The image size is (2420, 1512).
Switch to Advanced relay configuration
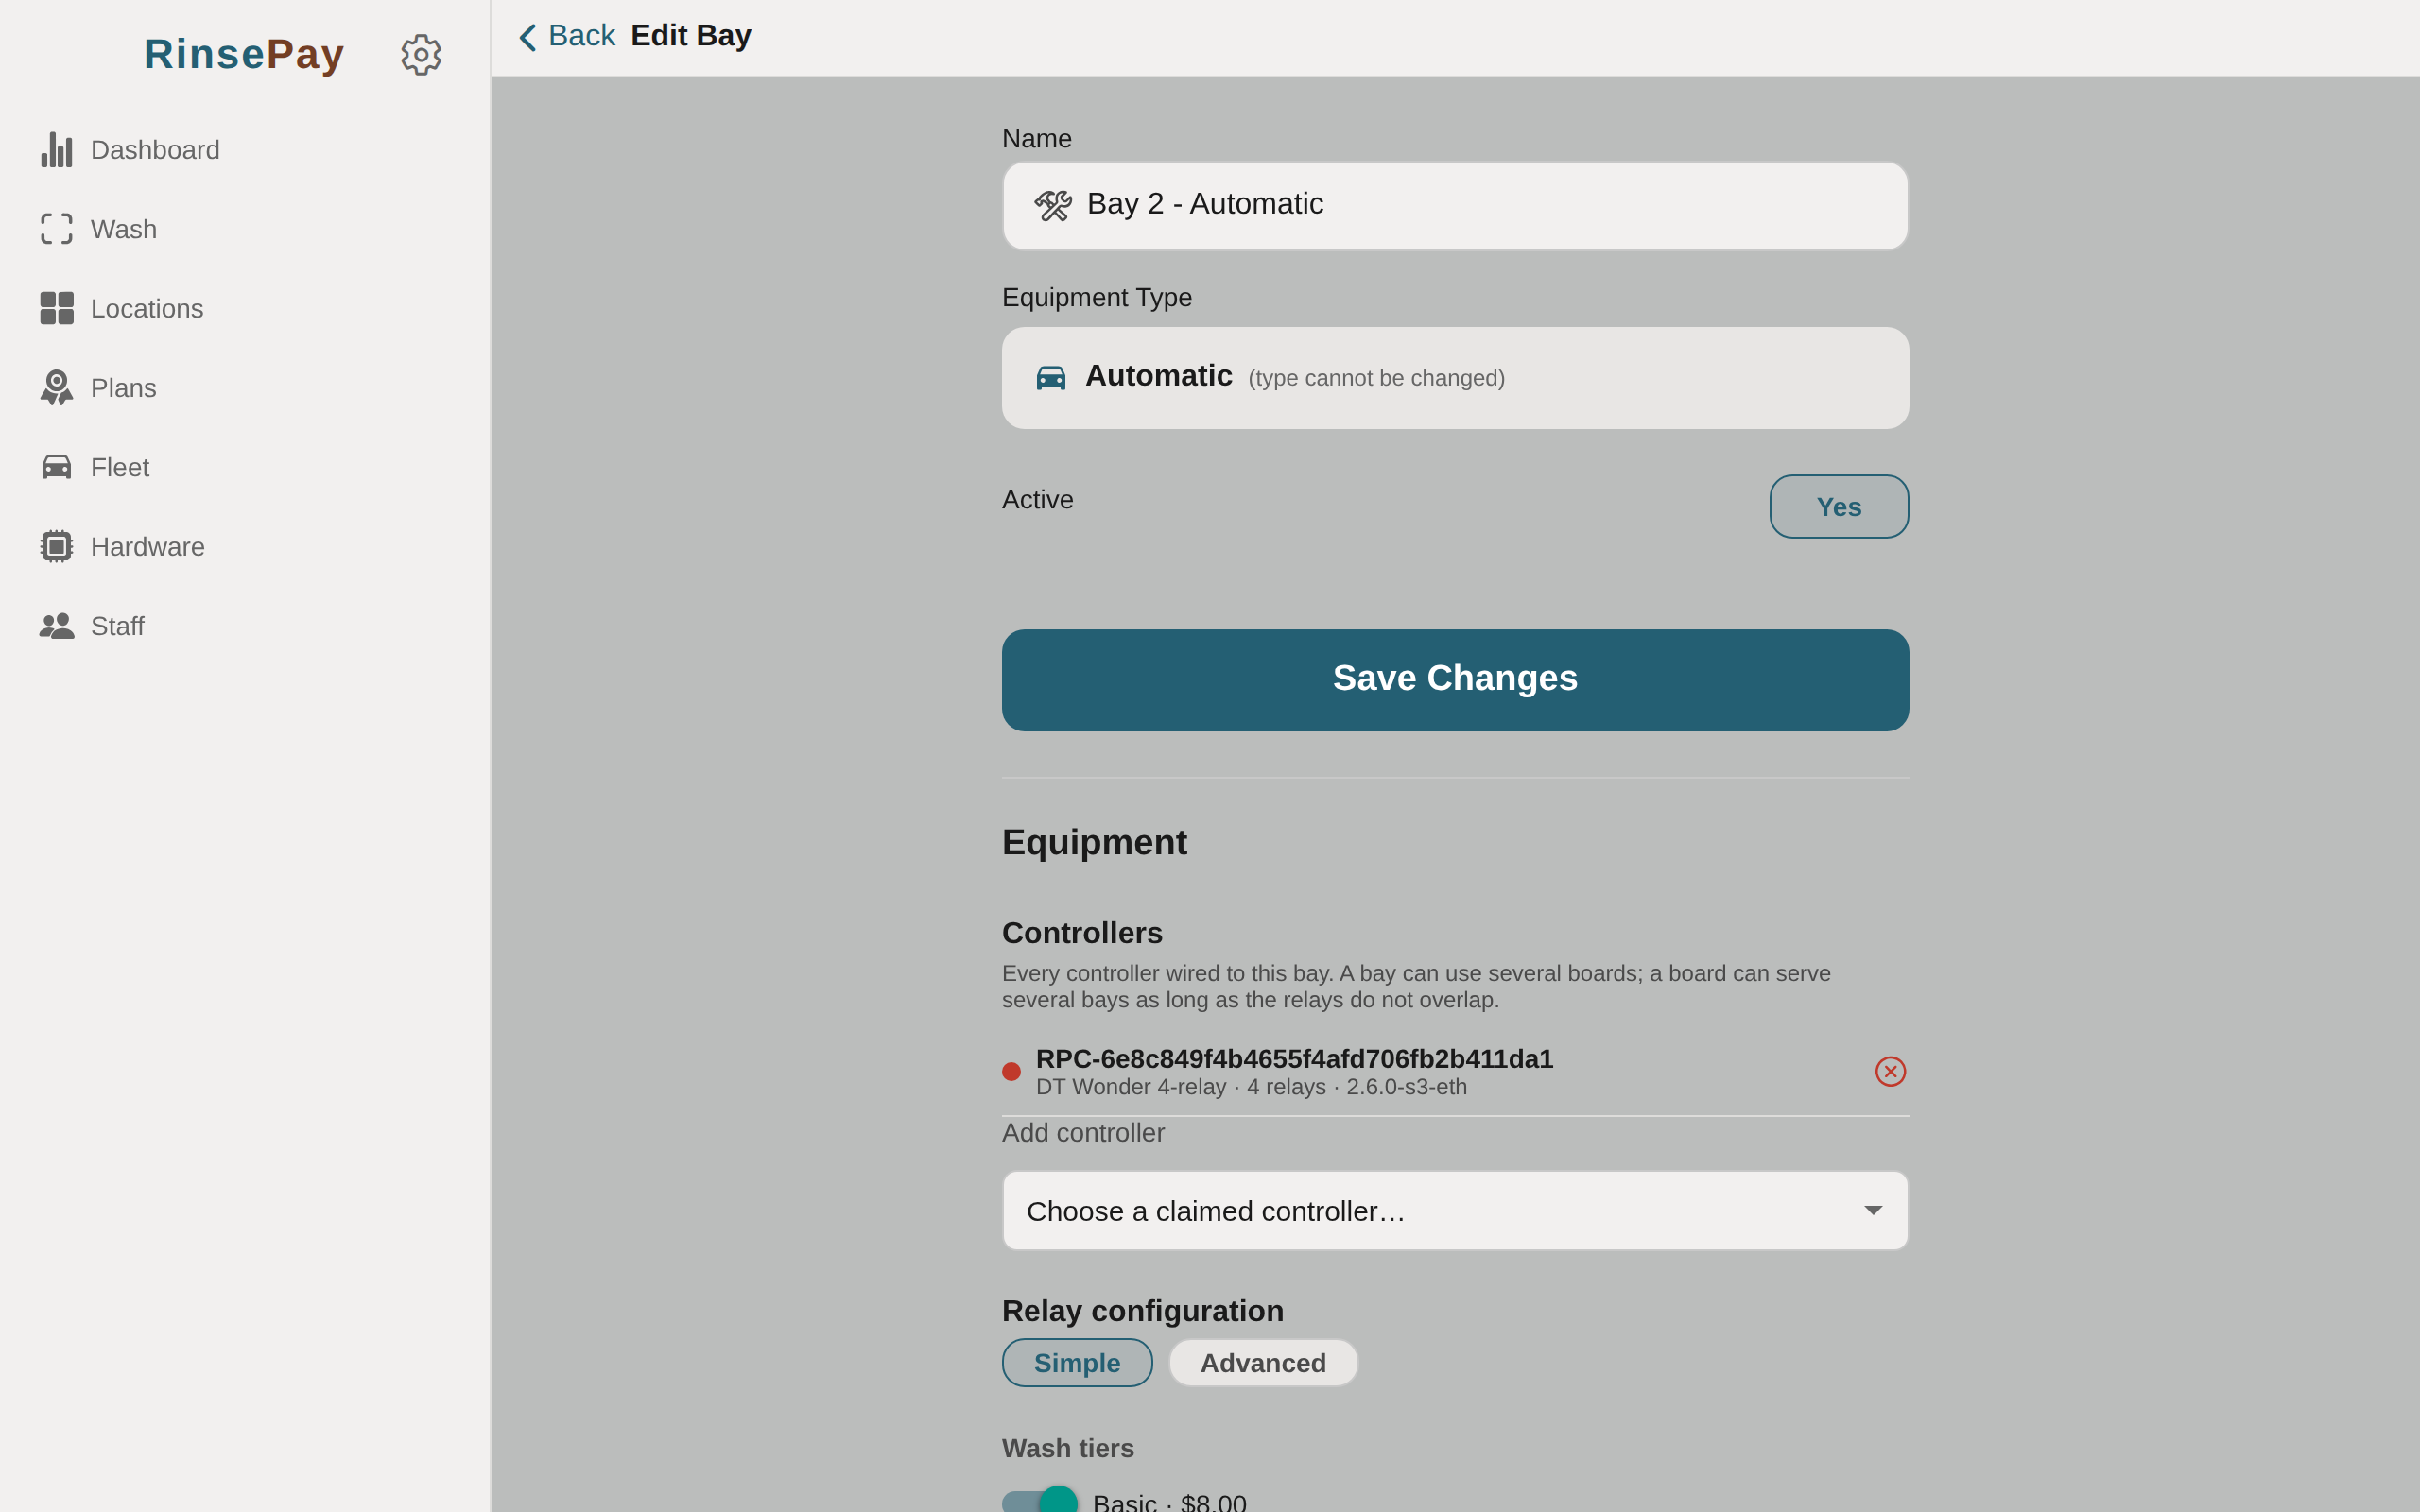point(1263,1363)
